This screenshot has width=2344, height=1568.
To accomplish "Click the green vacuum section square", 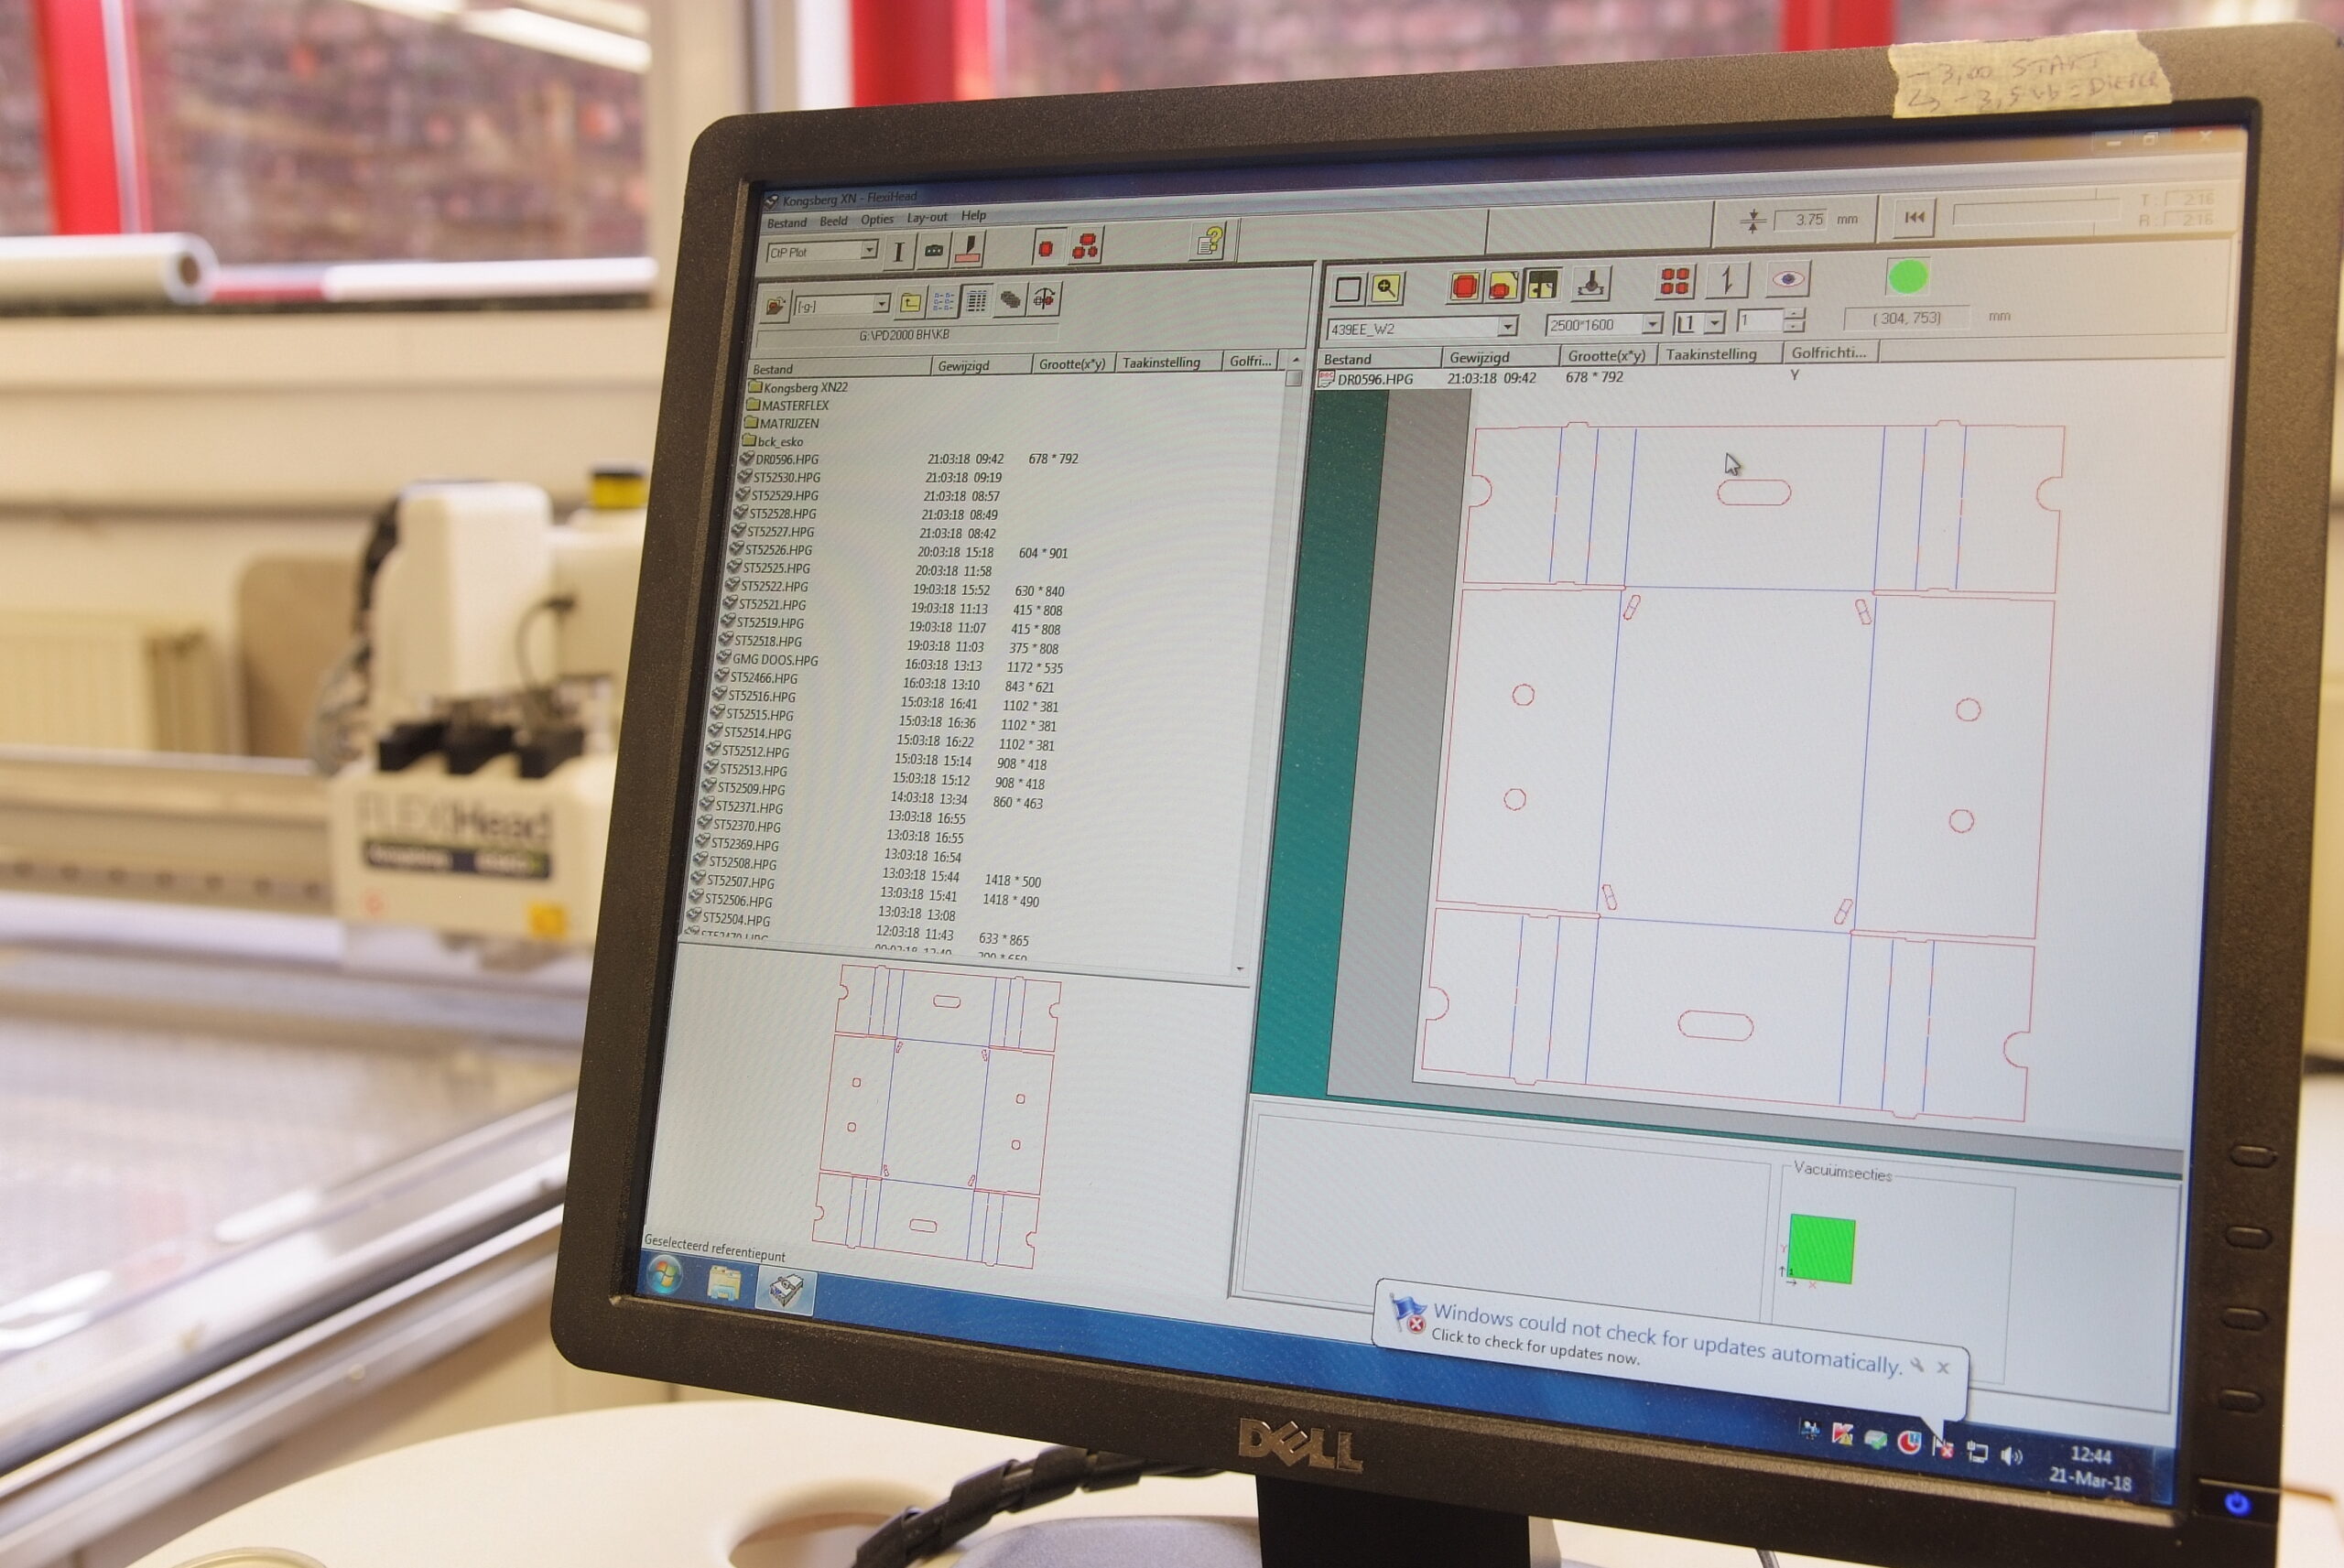I will coord(1822,1249).
